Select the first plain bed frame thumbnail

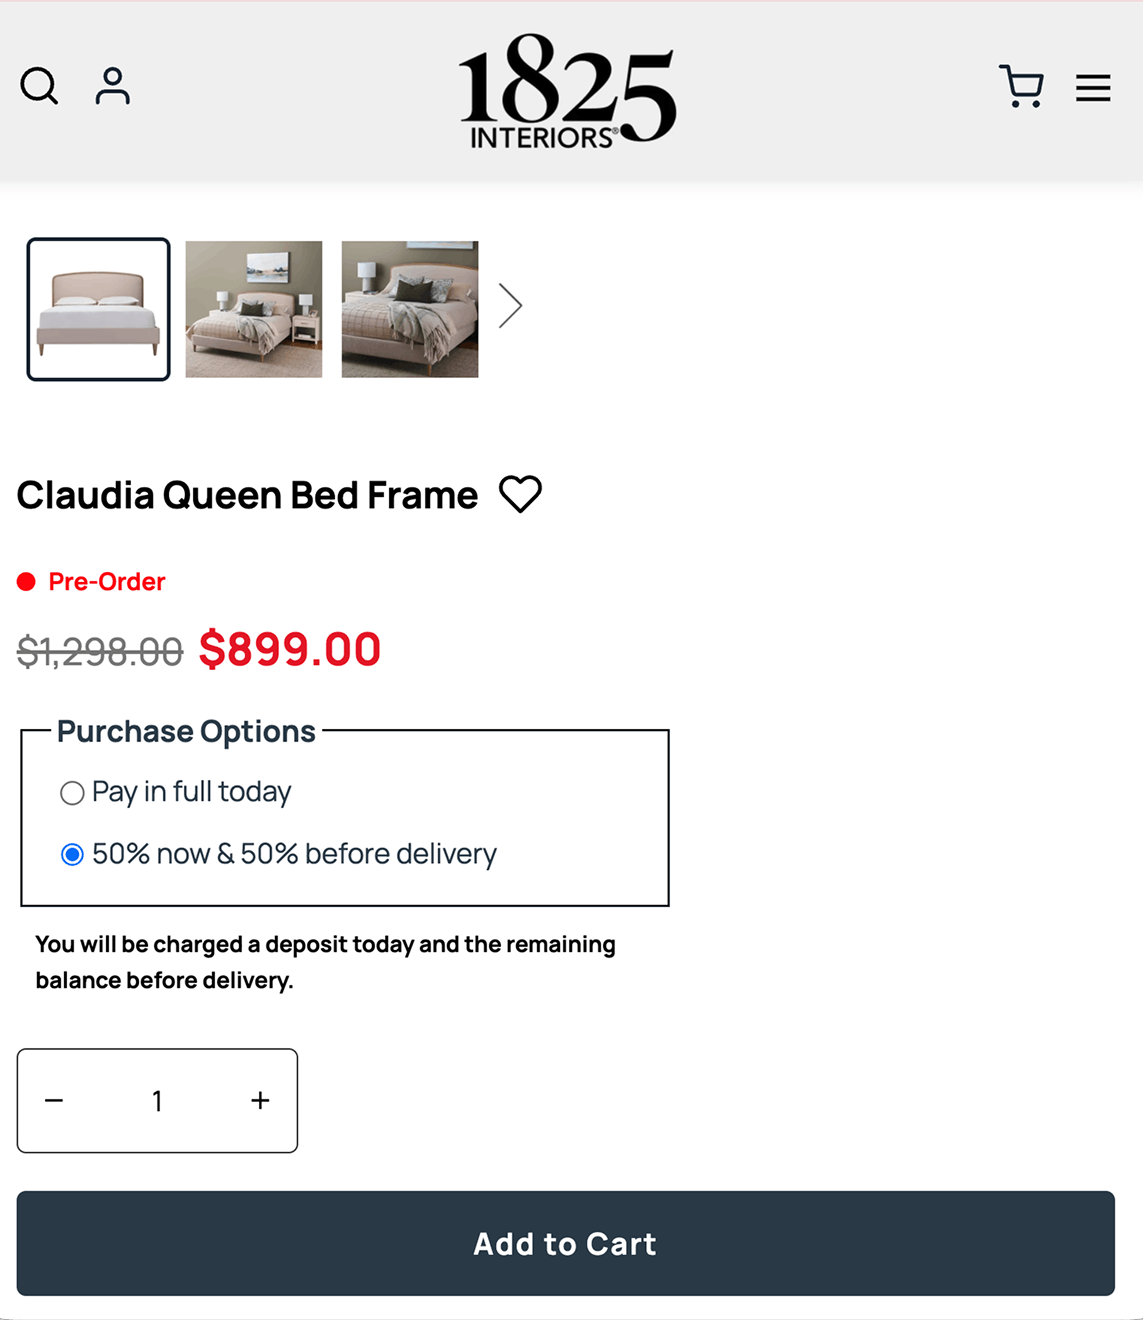click(98, 309)
